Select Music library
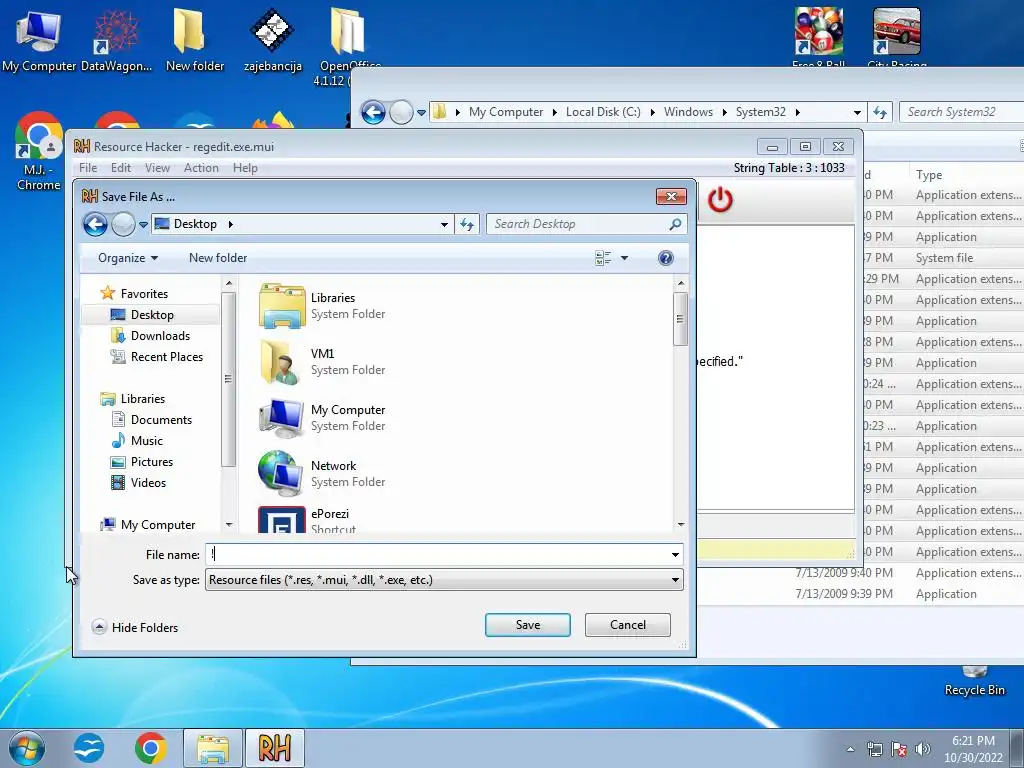The height and width of the screenshot is (768, 1024). coord(146,441)
